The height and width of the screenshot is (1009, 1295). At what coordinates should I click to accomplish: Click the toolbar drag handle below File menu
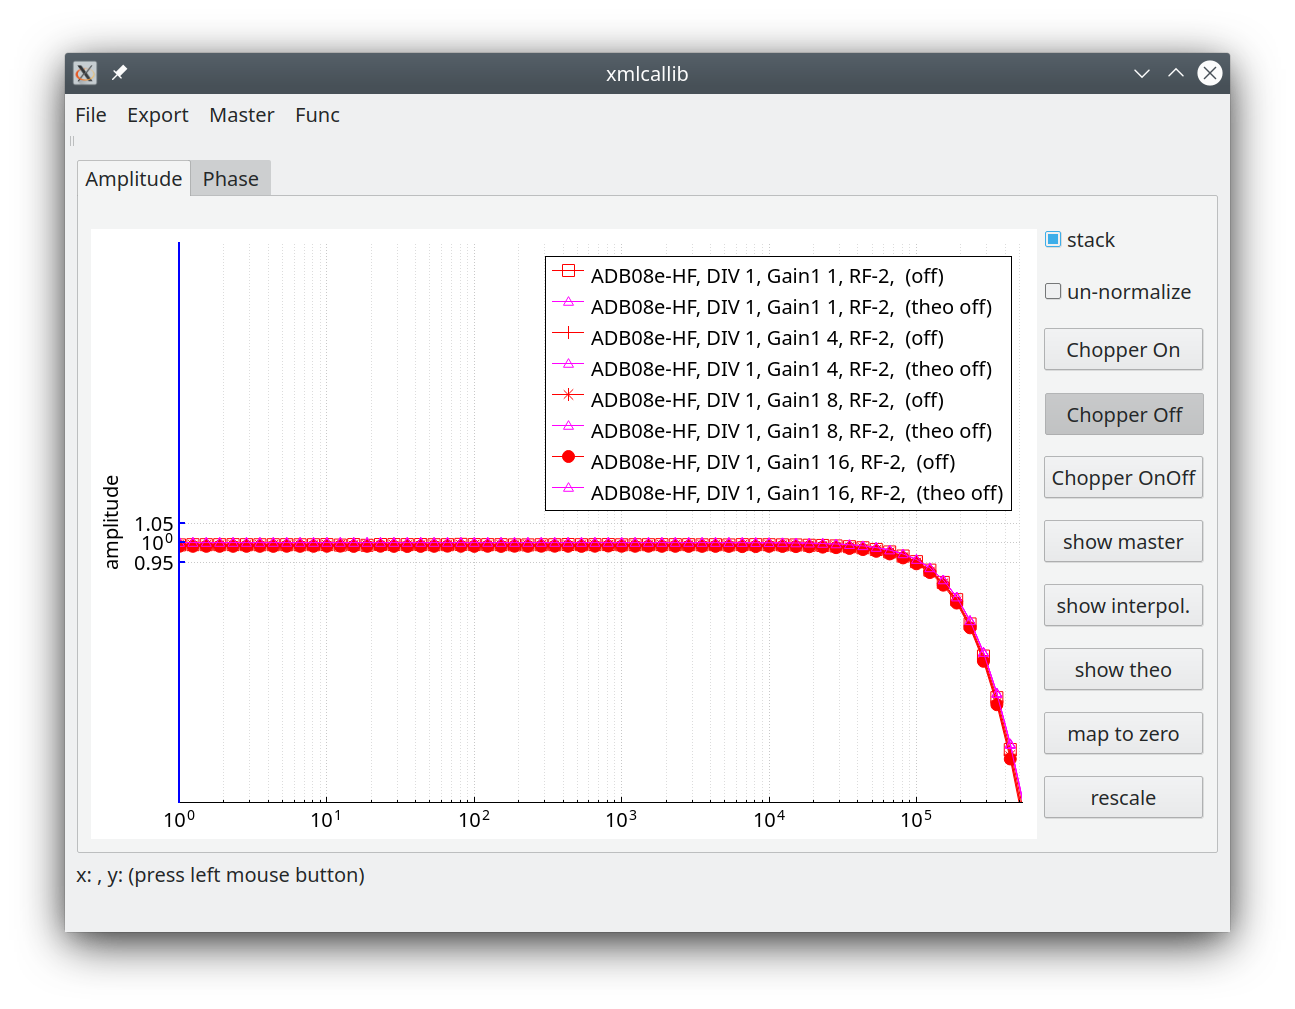pos(72,141)
